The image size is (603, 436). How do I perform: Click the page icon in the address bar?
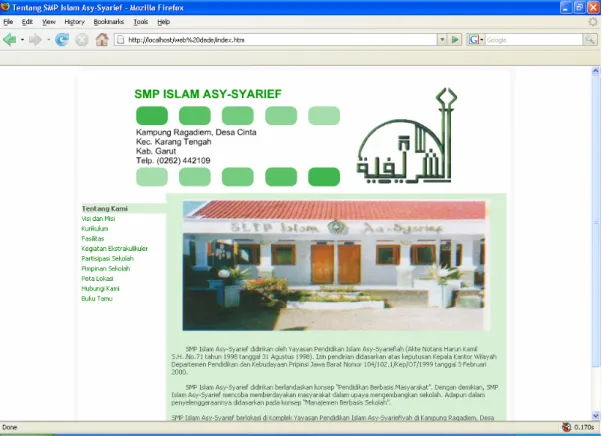(x=121, y=40)
